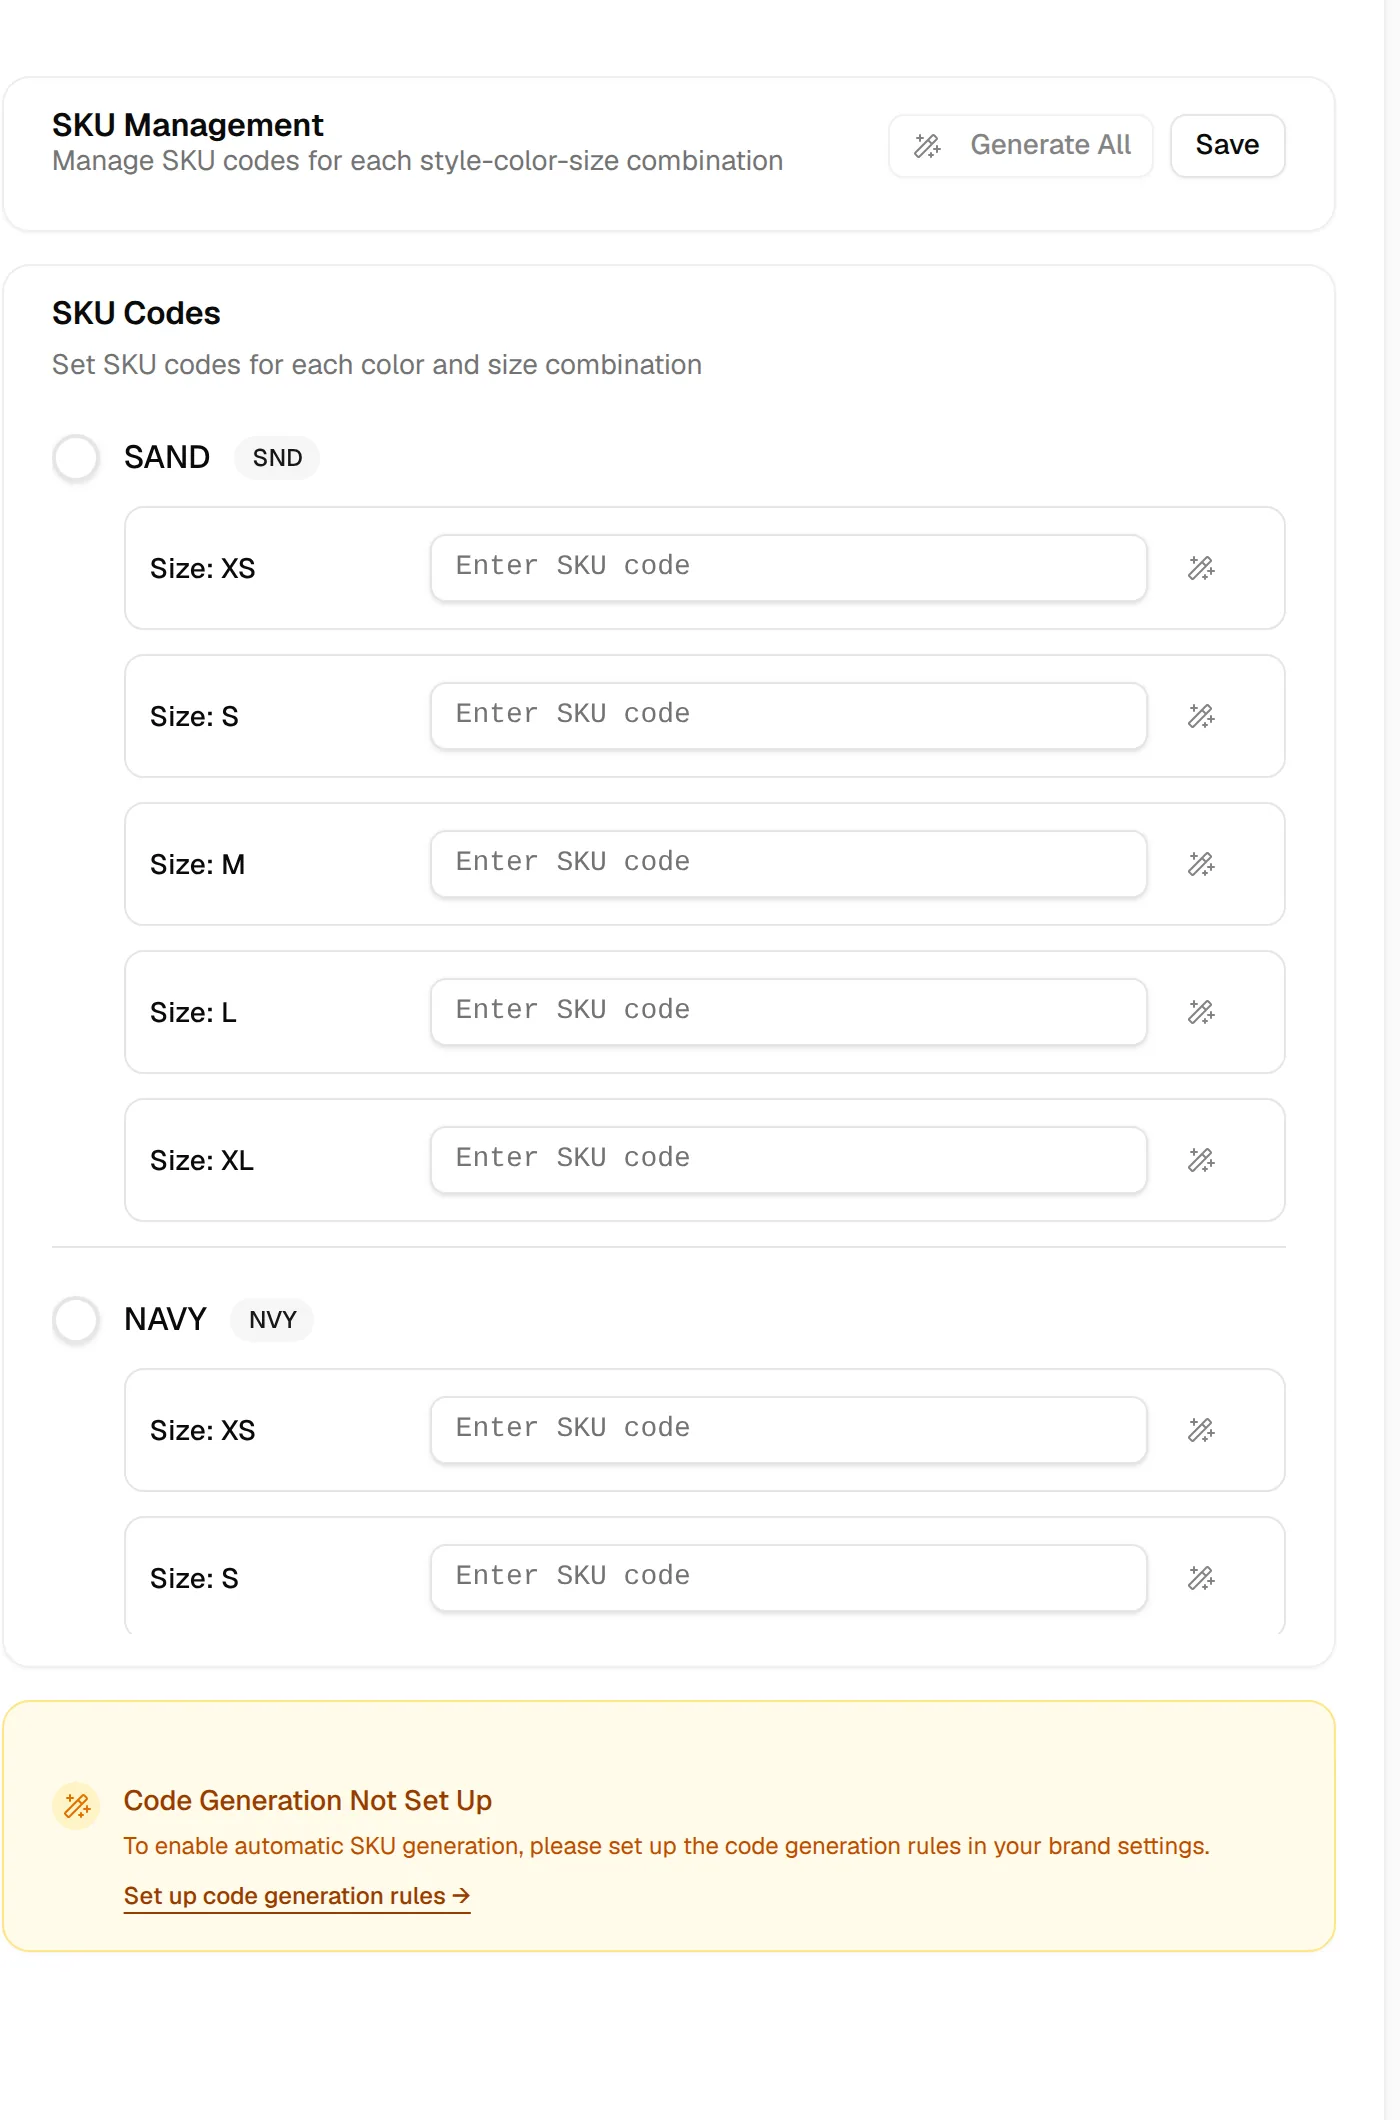The height and width of the screenshot is (2120, 1400).
Task: Focus SKU code field for SAND M
Action: click(788, 863)
